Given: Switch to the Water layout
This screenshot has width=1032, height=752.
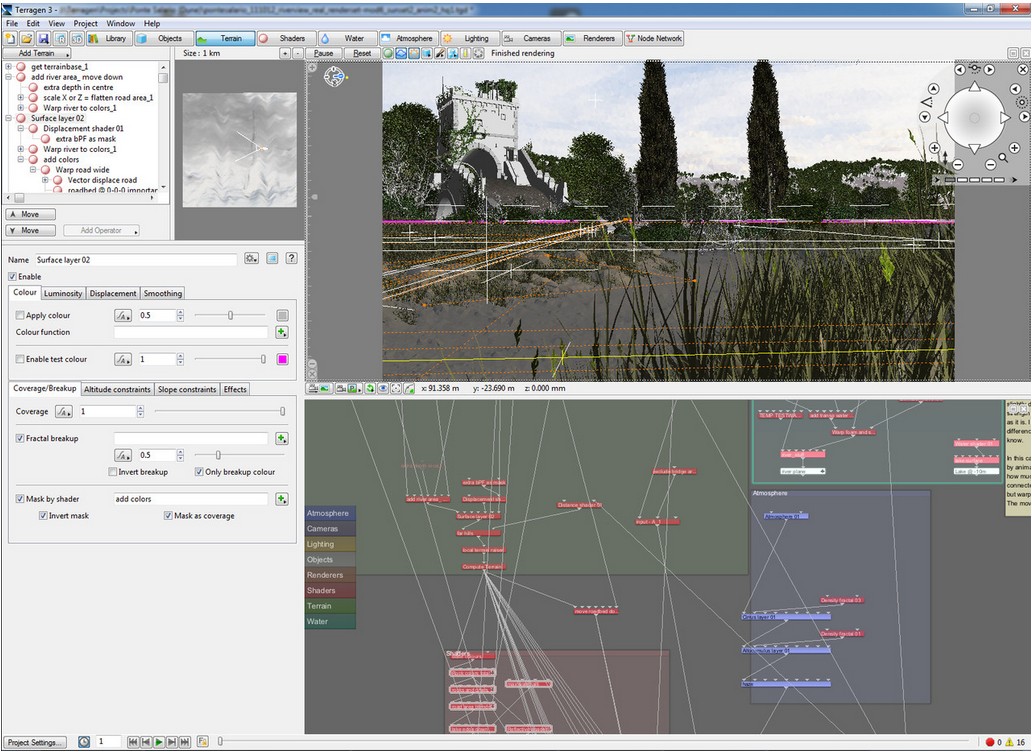Looking at the screenshot, I should point(347,39).
